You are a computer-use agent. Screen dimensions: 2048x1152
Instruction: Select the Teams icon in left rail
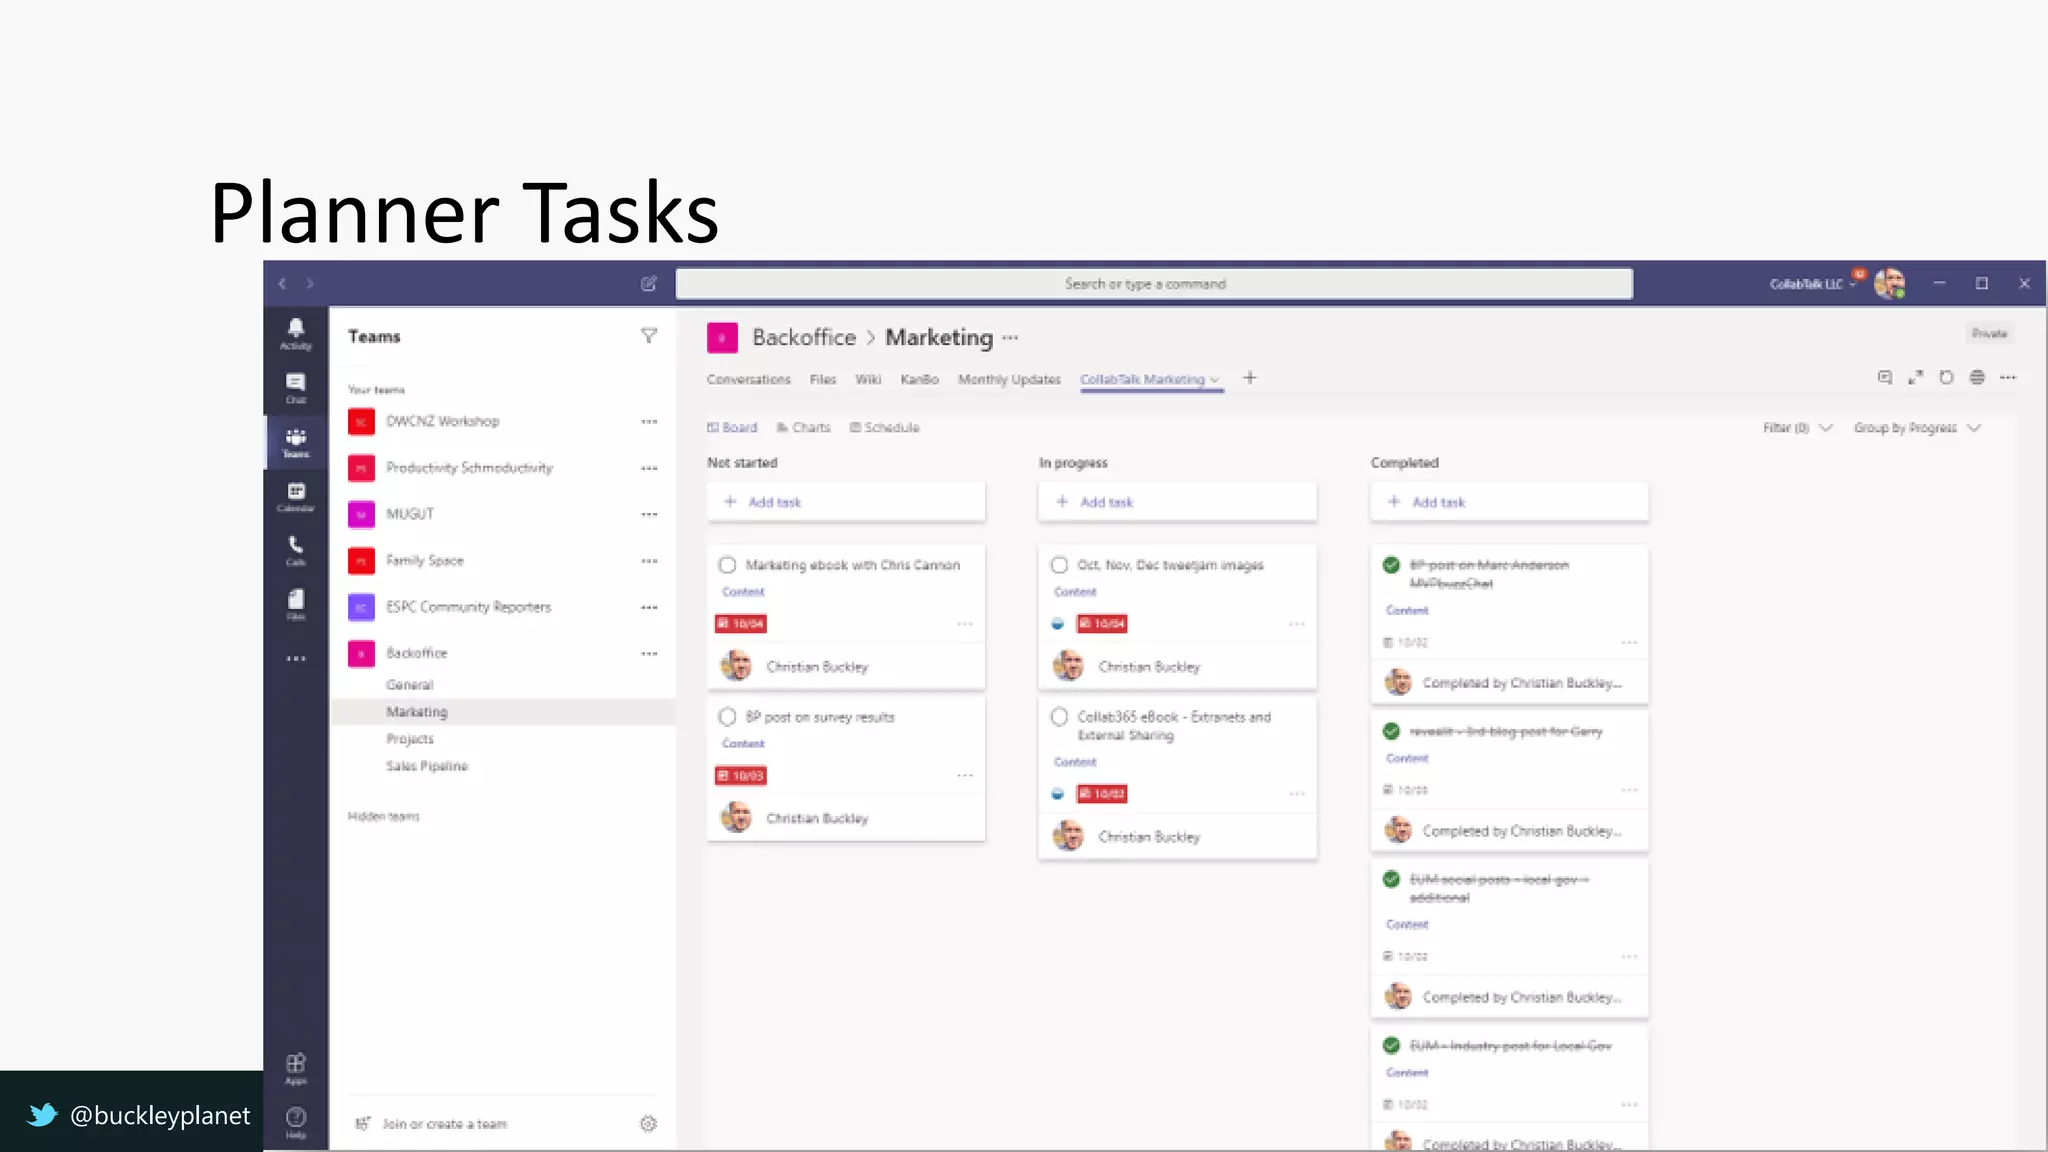(x=296, y=442)
